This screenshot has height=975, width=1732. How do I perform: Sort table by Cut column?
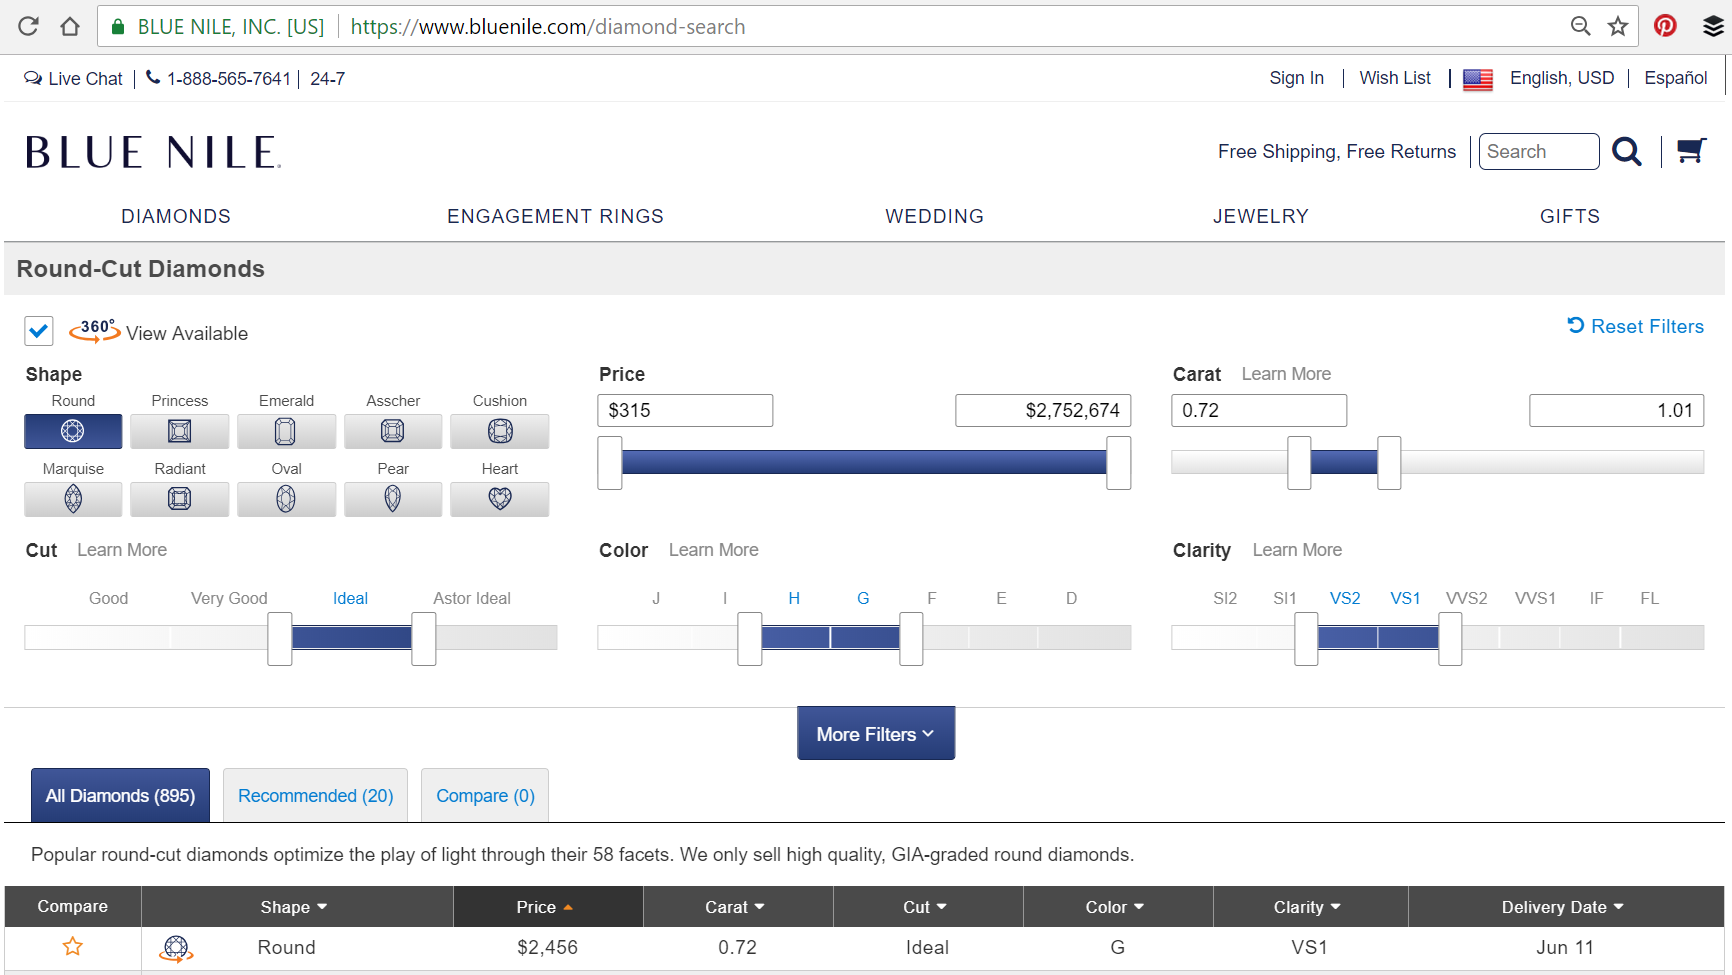[925, 907]
